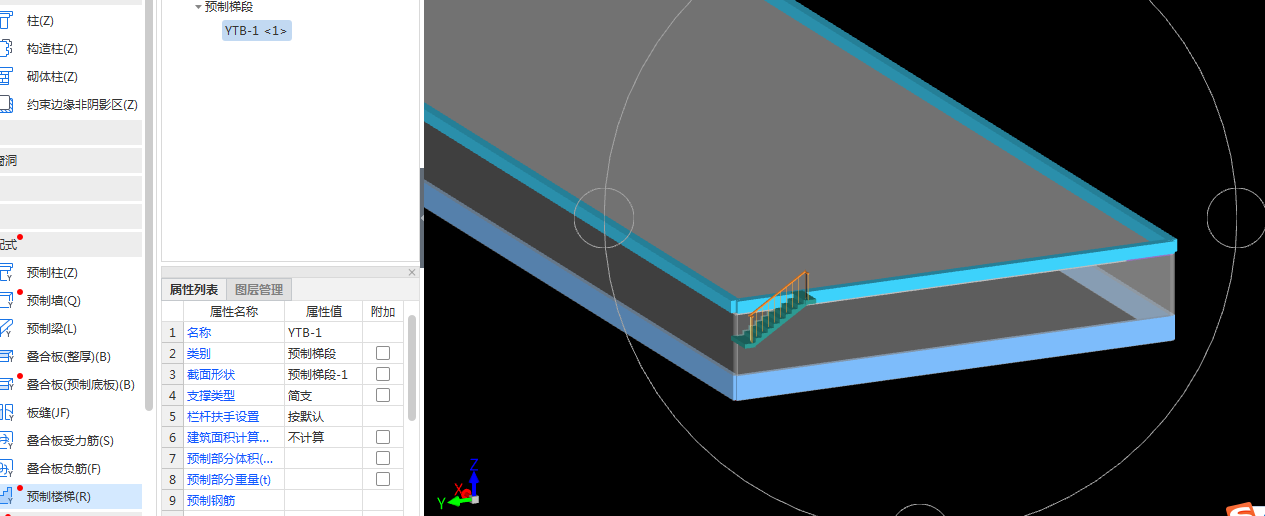Screen dimensions: 1265x516
Task: Click the left orbit handle circle
Action: pyautogui.click(x=604, y=217)
